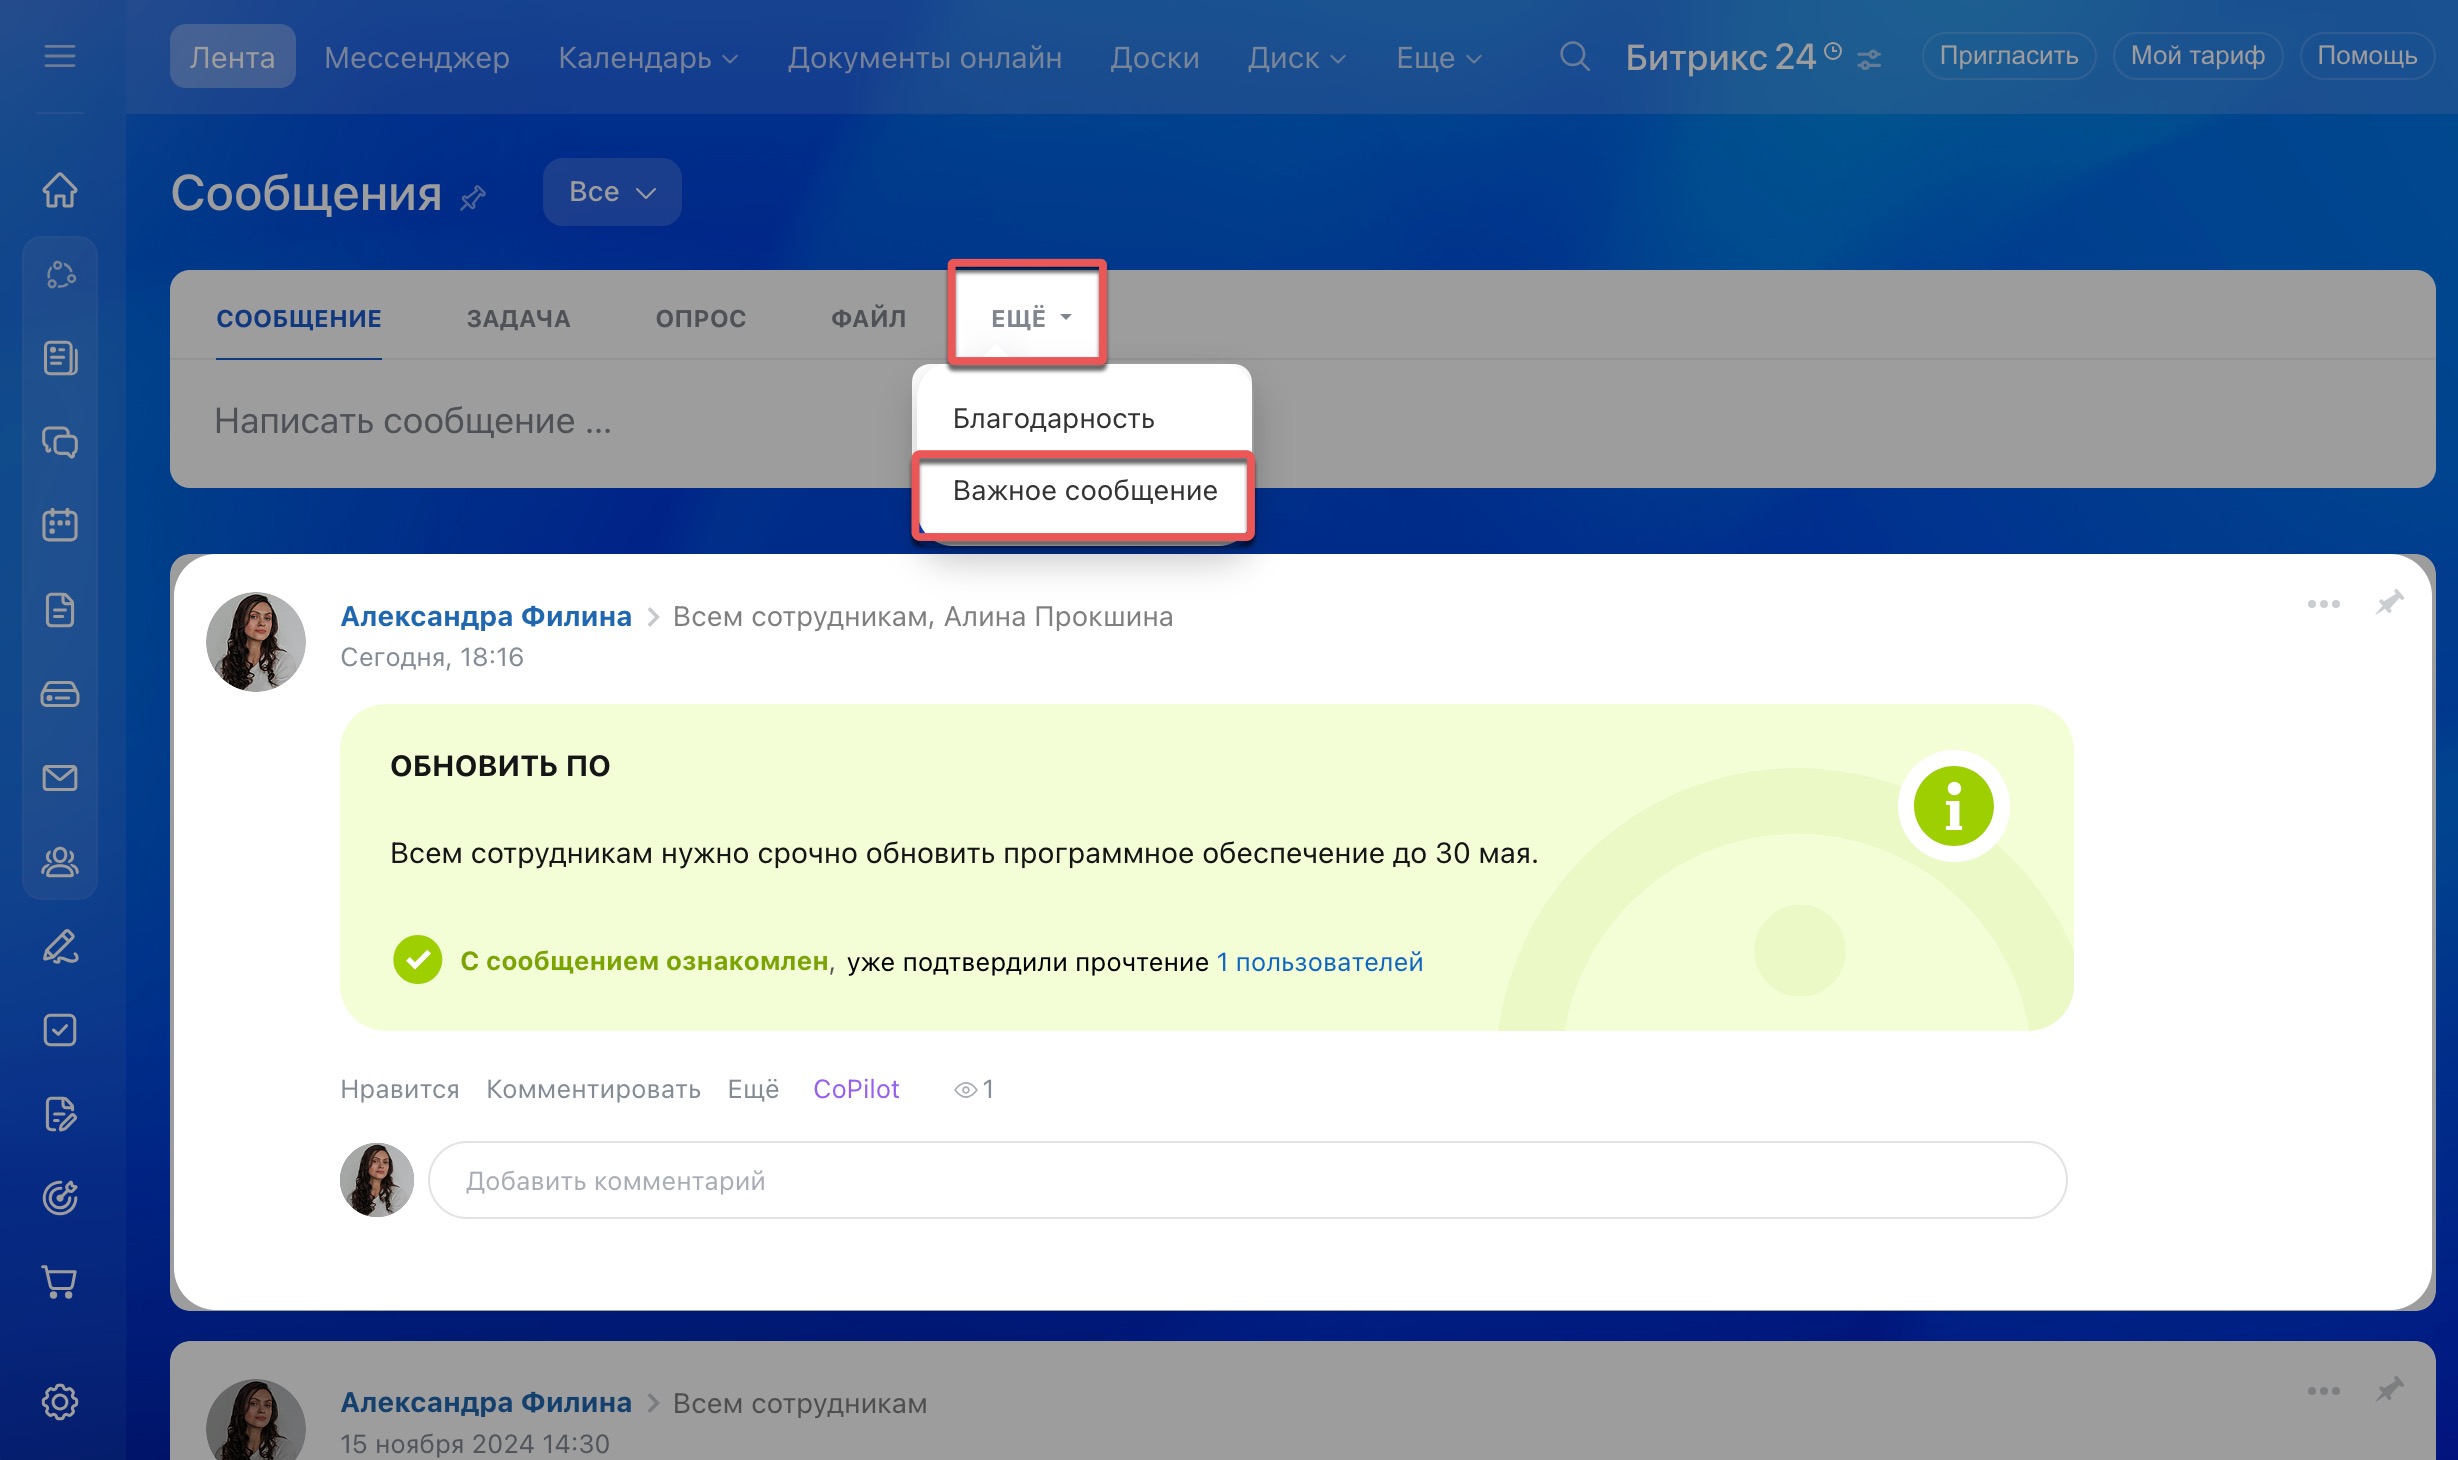Image resolution: width=2458 pixels, height=1460 pixels.
Task: Open Мессенджер in top navigation
Action: (x=416, y=57)
